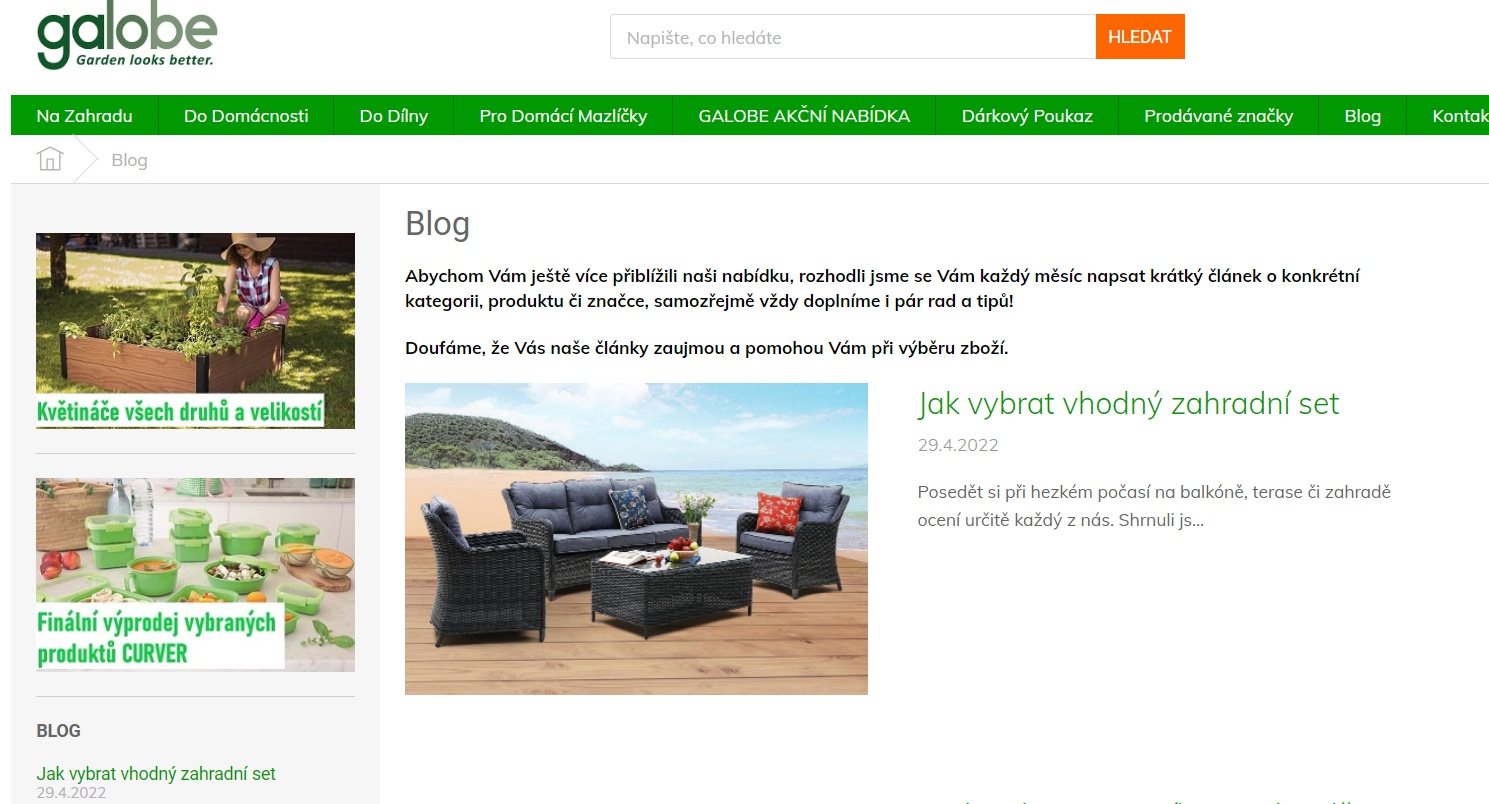Viewport: 1489px width, 804px height.
Task: Select the Blog menu item
Action: [1362, 116]
